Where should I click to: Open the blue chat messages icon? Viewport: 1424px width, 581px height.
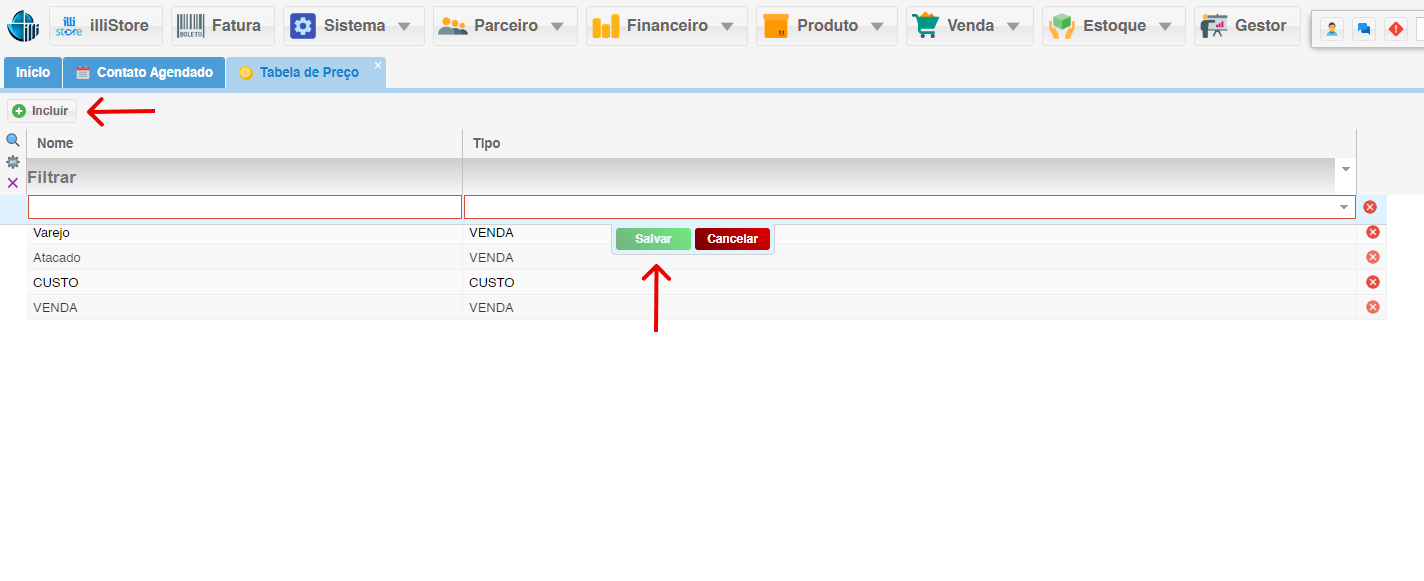(1363, 29)
